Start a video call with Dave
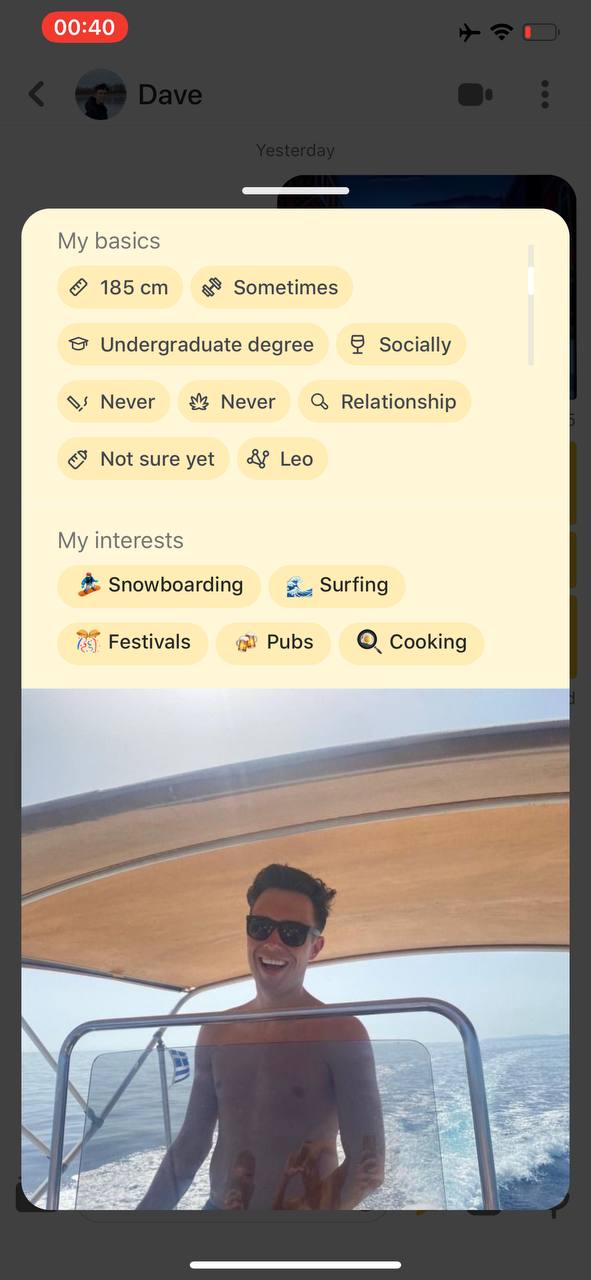The image size is (591, 1280). 475,95
